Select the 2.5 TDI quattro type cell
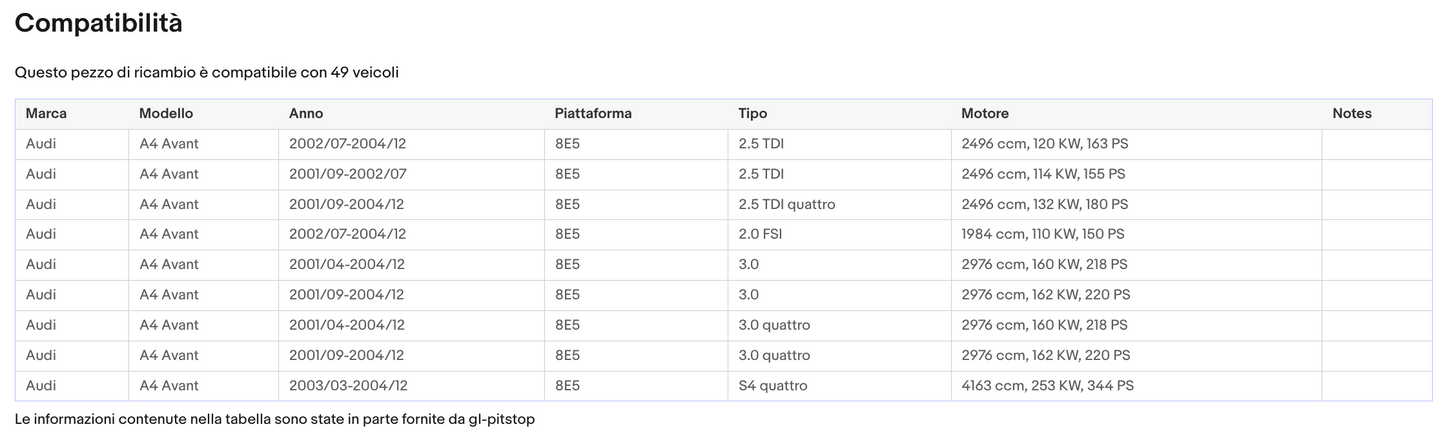 pyautogui.click(x=787, y=204)
